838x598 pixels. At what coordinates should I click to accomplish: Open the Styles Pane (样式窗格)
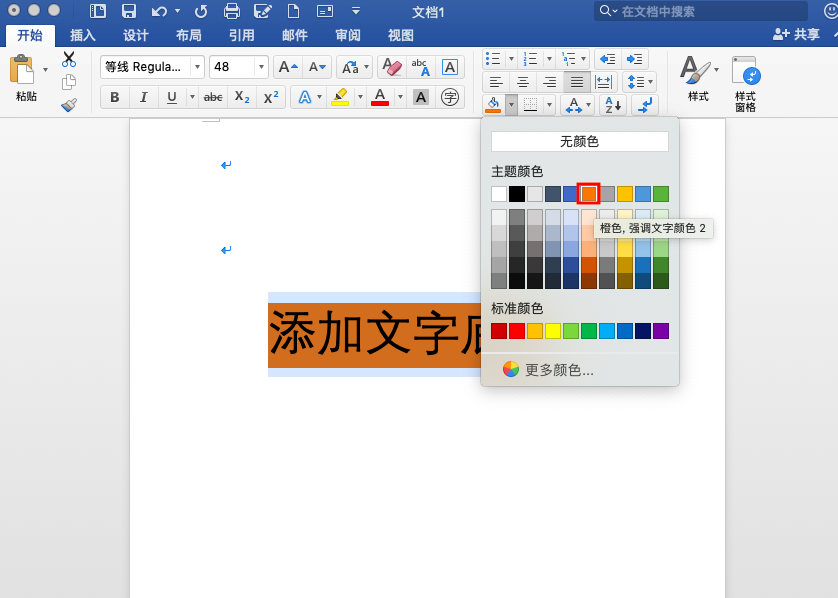(745, 82)
